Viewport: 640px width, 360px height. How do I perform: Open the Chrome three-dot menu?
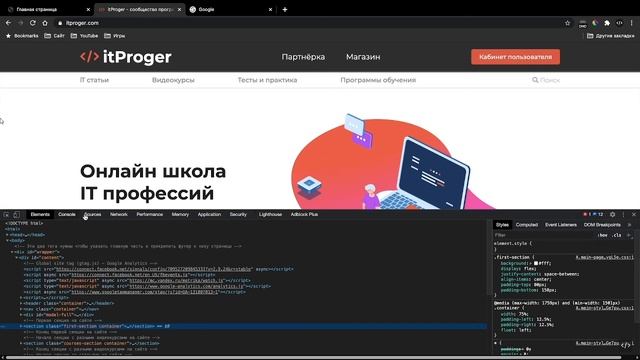point(631,23)
